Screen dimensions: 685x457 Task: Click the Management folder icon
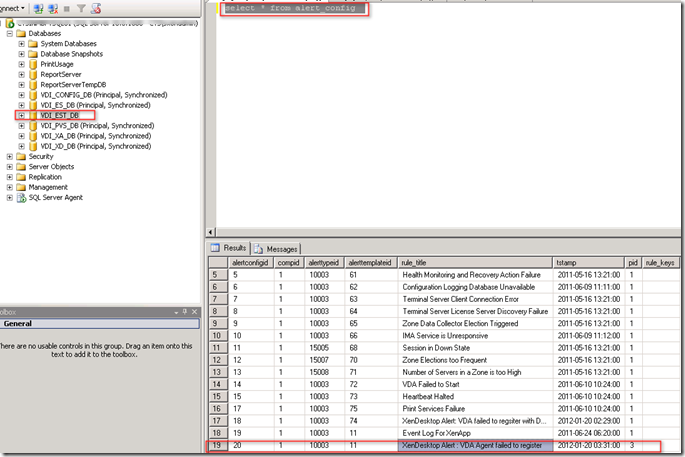[x=21, y=187]
